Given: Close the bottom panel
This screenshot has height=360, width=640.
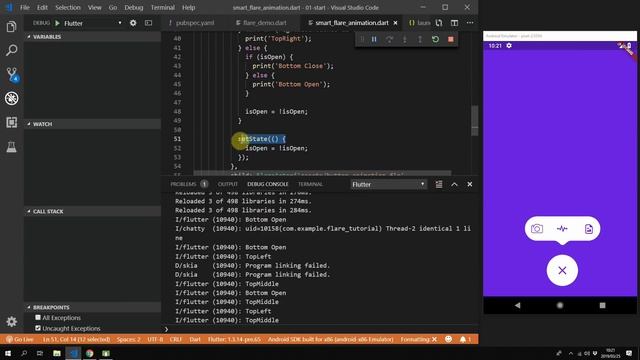Looking at the screenshot, I should tap(470, 184).
